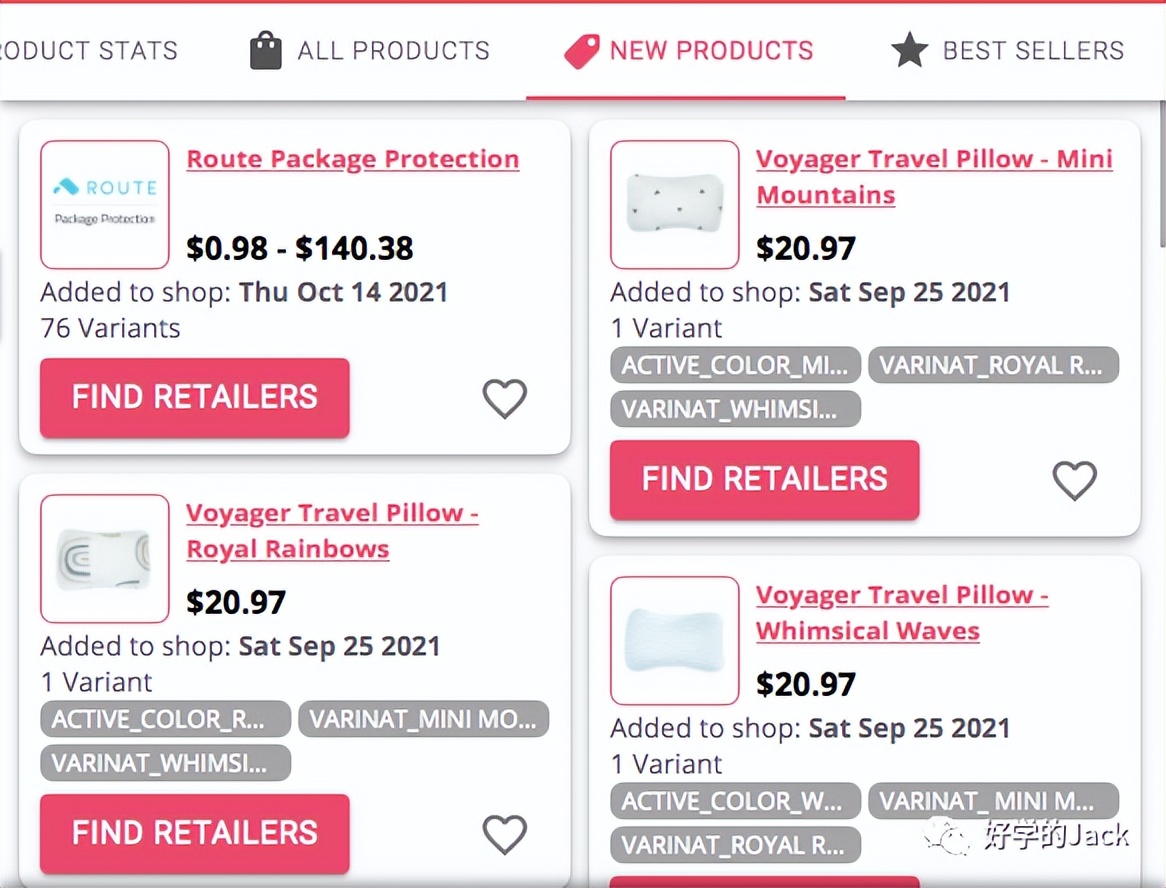Open the Product Stats tab
The height and width of the screenshot is (888, 1166).
[x=88, y=50]
